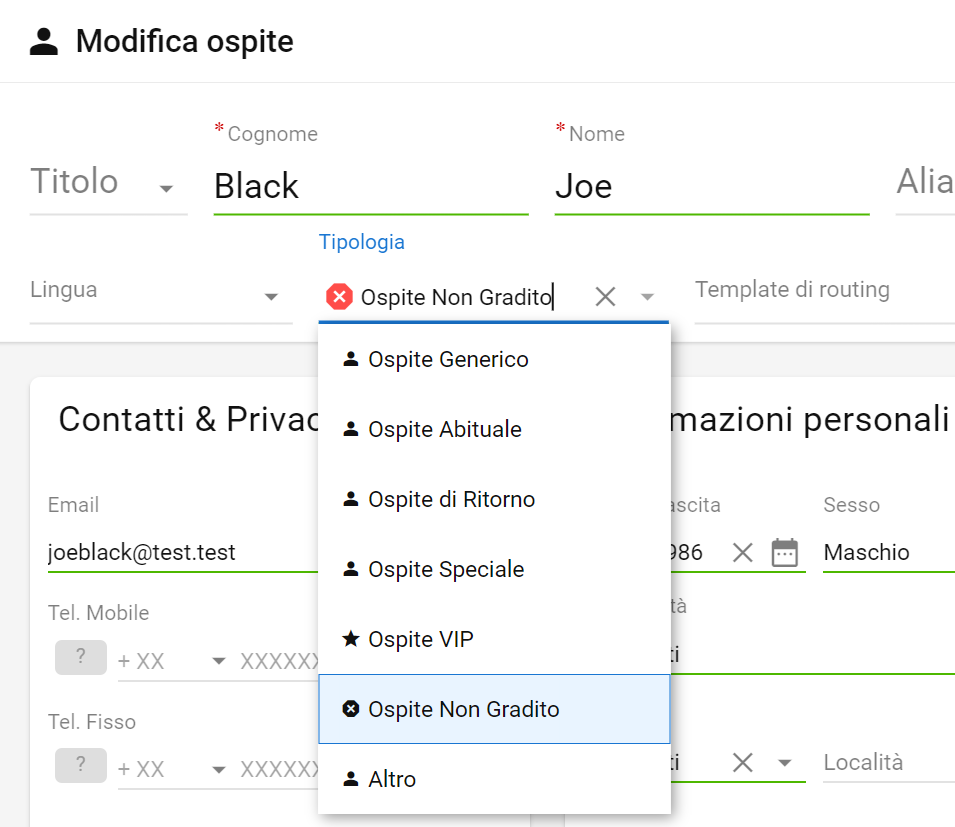Screen dimensions: 955x827
Task: Select Ospite Generico option
Action: (494, 359)
